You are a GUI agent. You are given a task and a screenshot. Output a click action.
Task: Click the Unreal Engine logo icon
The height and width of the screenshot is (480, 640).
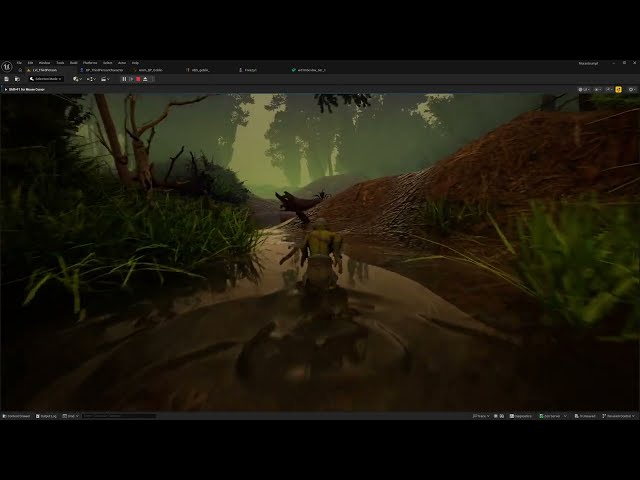coord(7,67)
